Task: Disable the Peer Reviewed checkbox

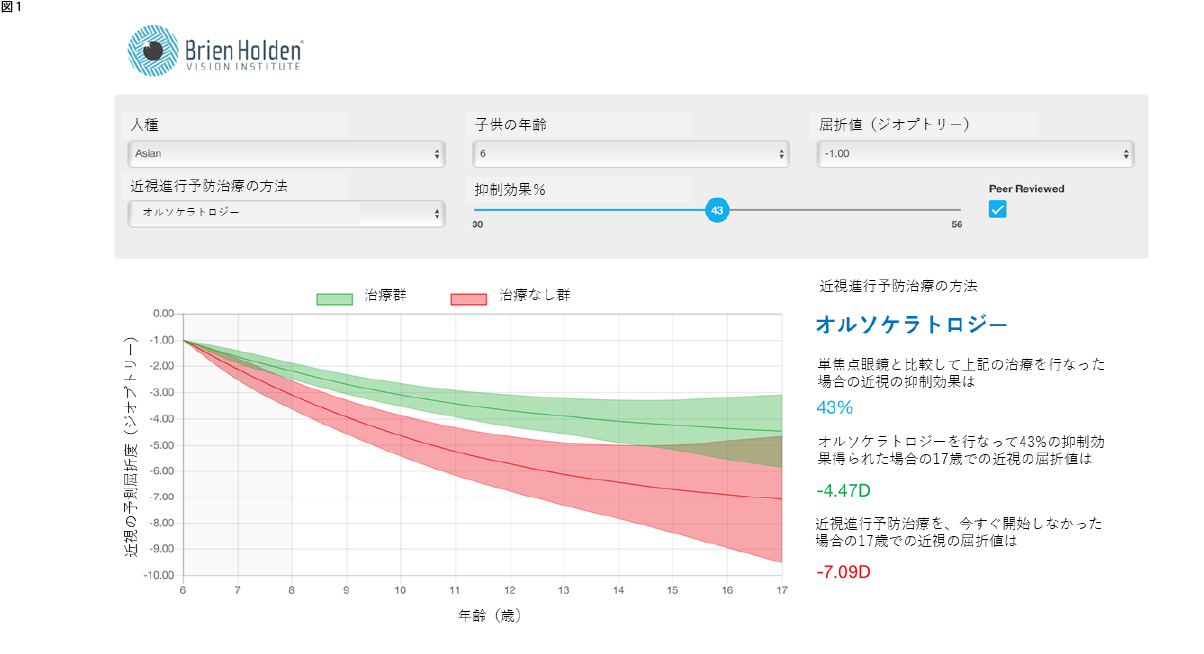Action: pos(997,210)
